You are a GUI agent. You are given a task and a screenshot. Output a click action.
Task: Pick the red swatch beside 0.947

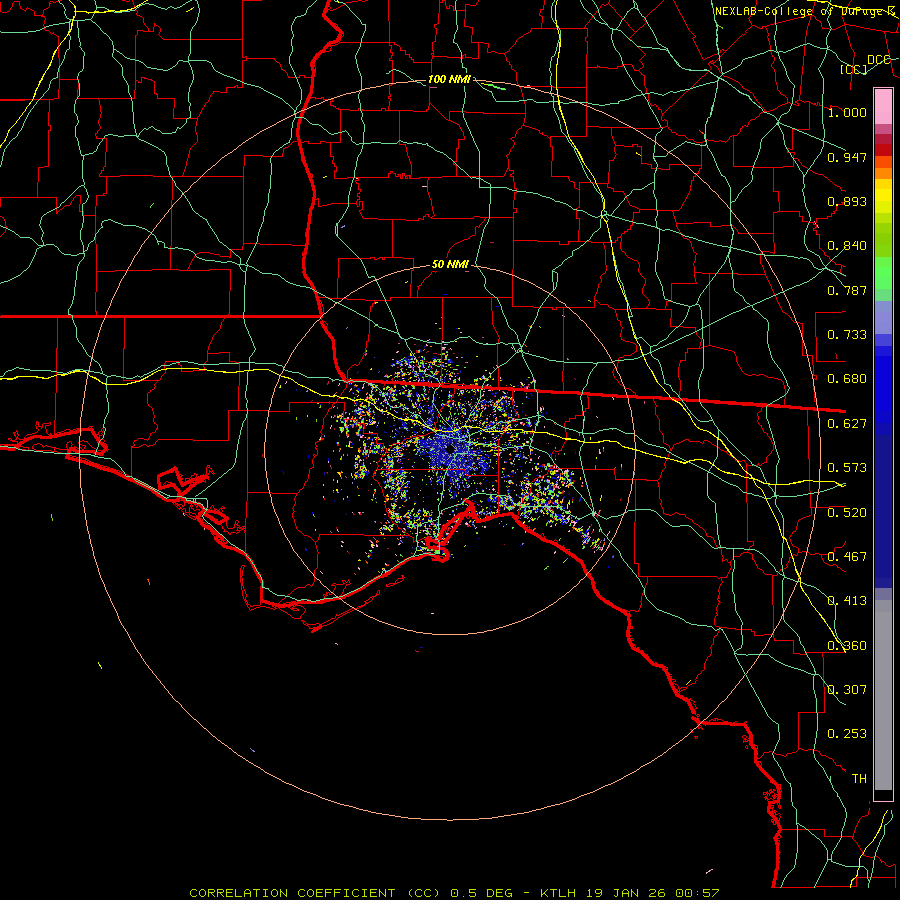pos(883,150)
